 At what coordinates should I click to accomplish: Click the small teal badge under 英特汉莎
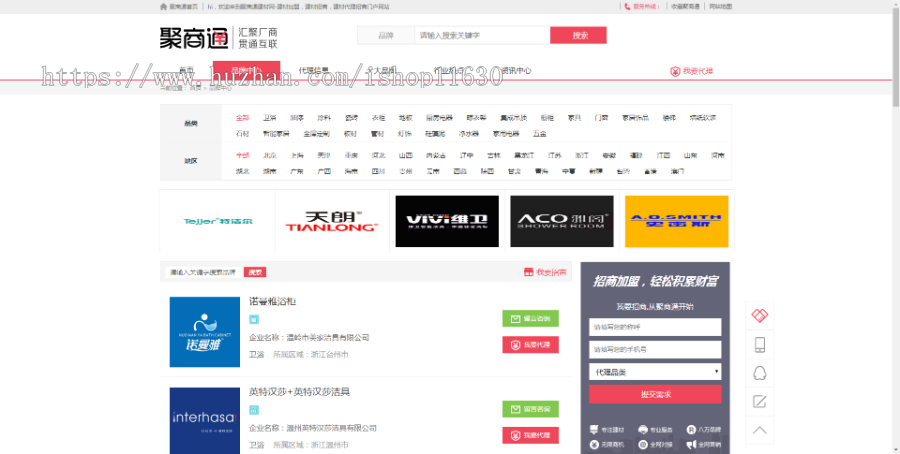254,410
